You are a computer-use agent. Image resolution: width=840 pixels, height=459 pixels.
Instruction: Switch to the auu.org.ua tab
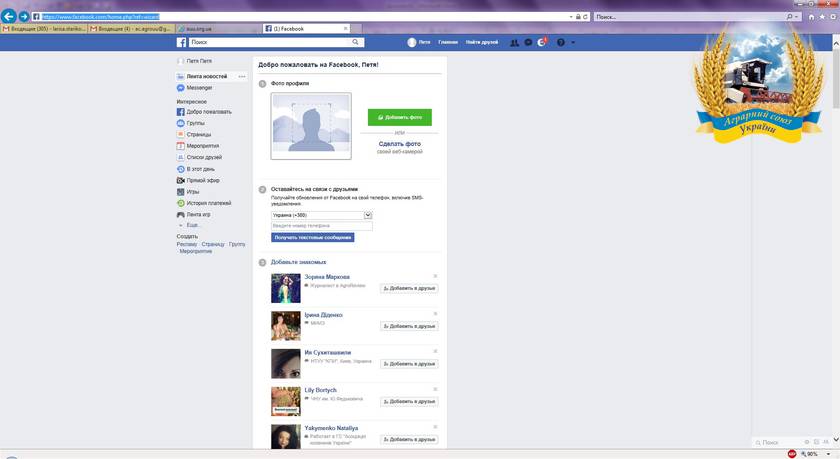click(x=218, y=28)
